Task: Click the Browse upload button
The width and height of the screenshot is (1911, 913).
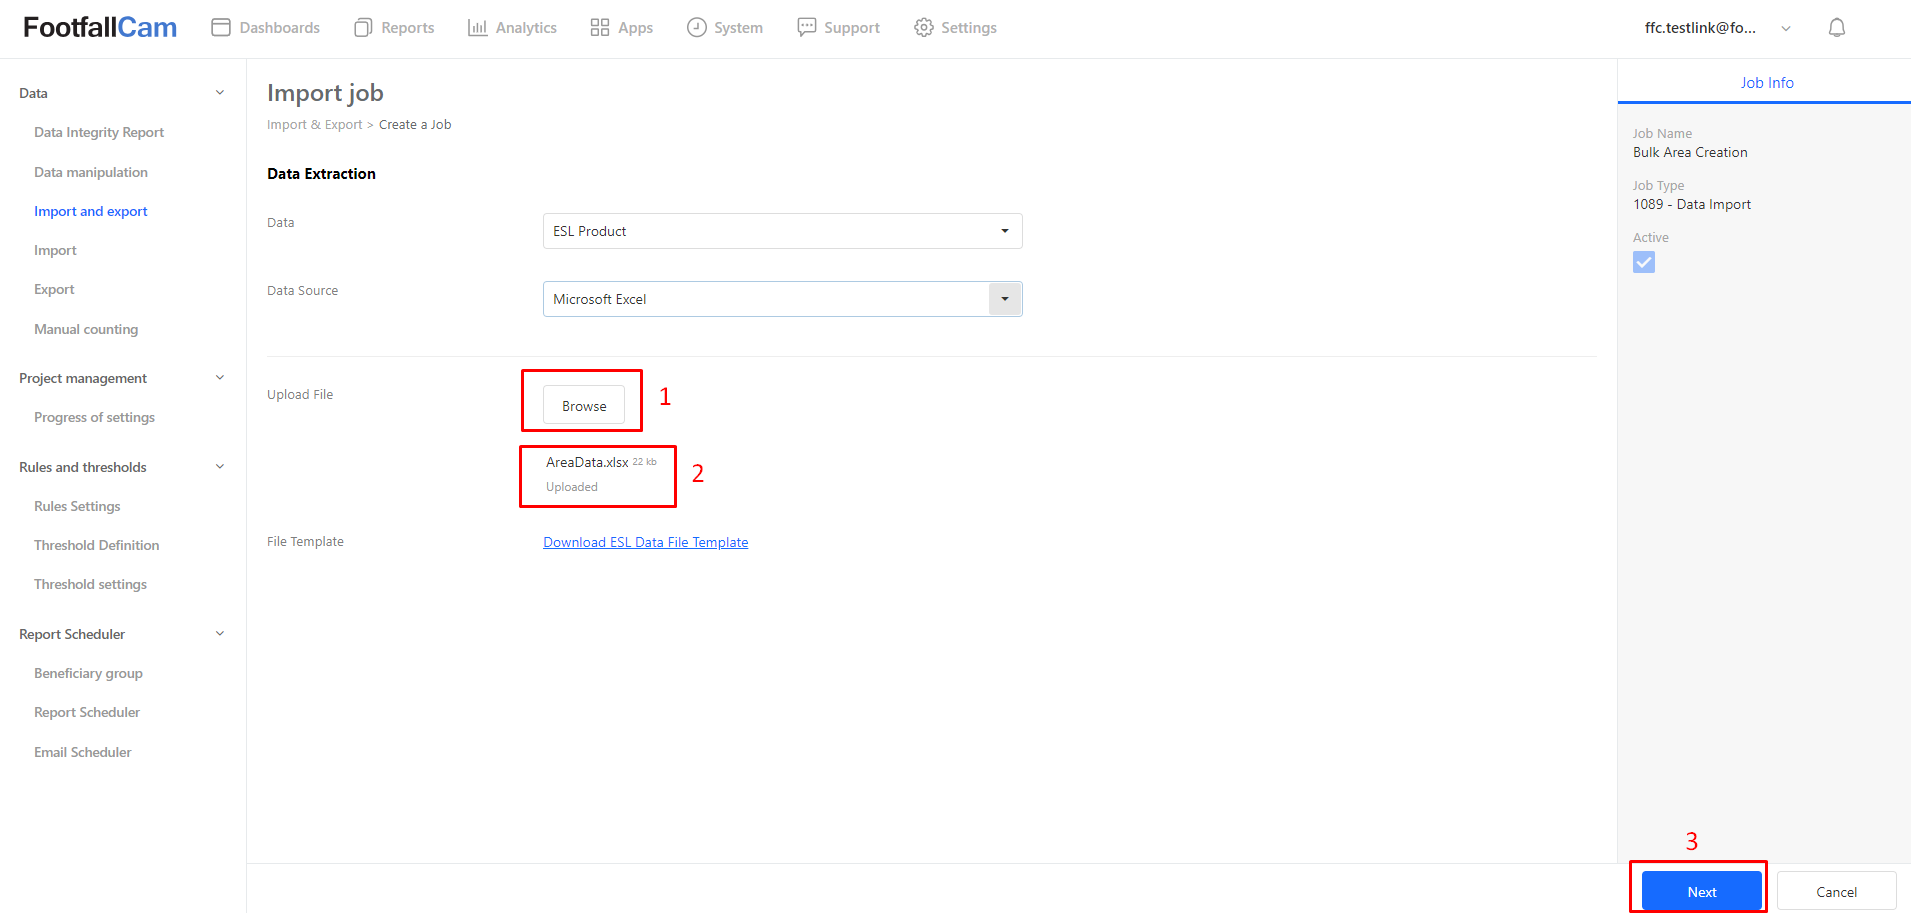Action: (584, 406)
